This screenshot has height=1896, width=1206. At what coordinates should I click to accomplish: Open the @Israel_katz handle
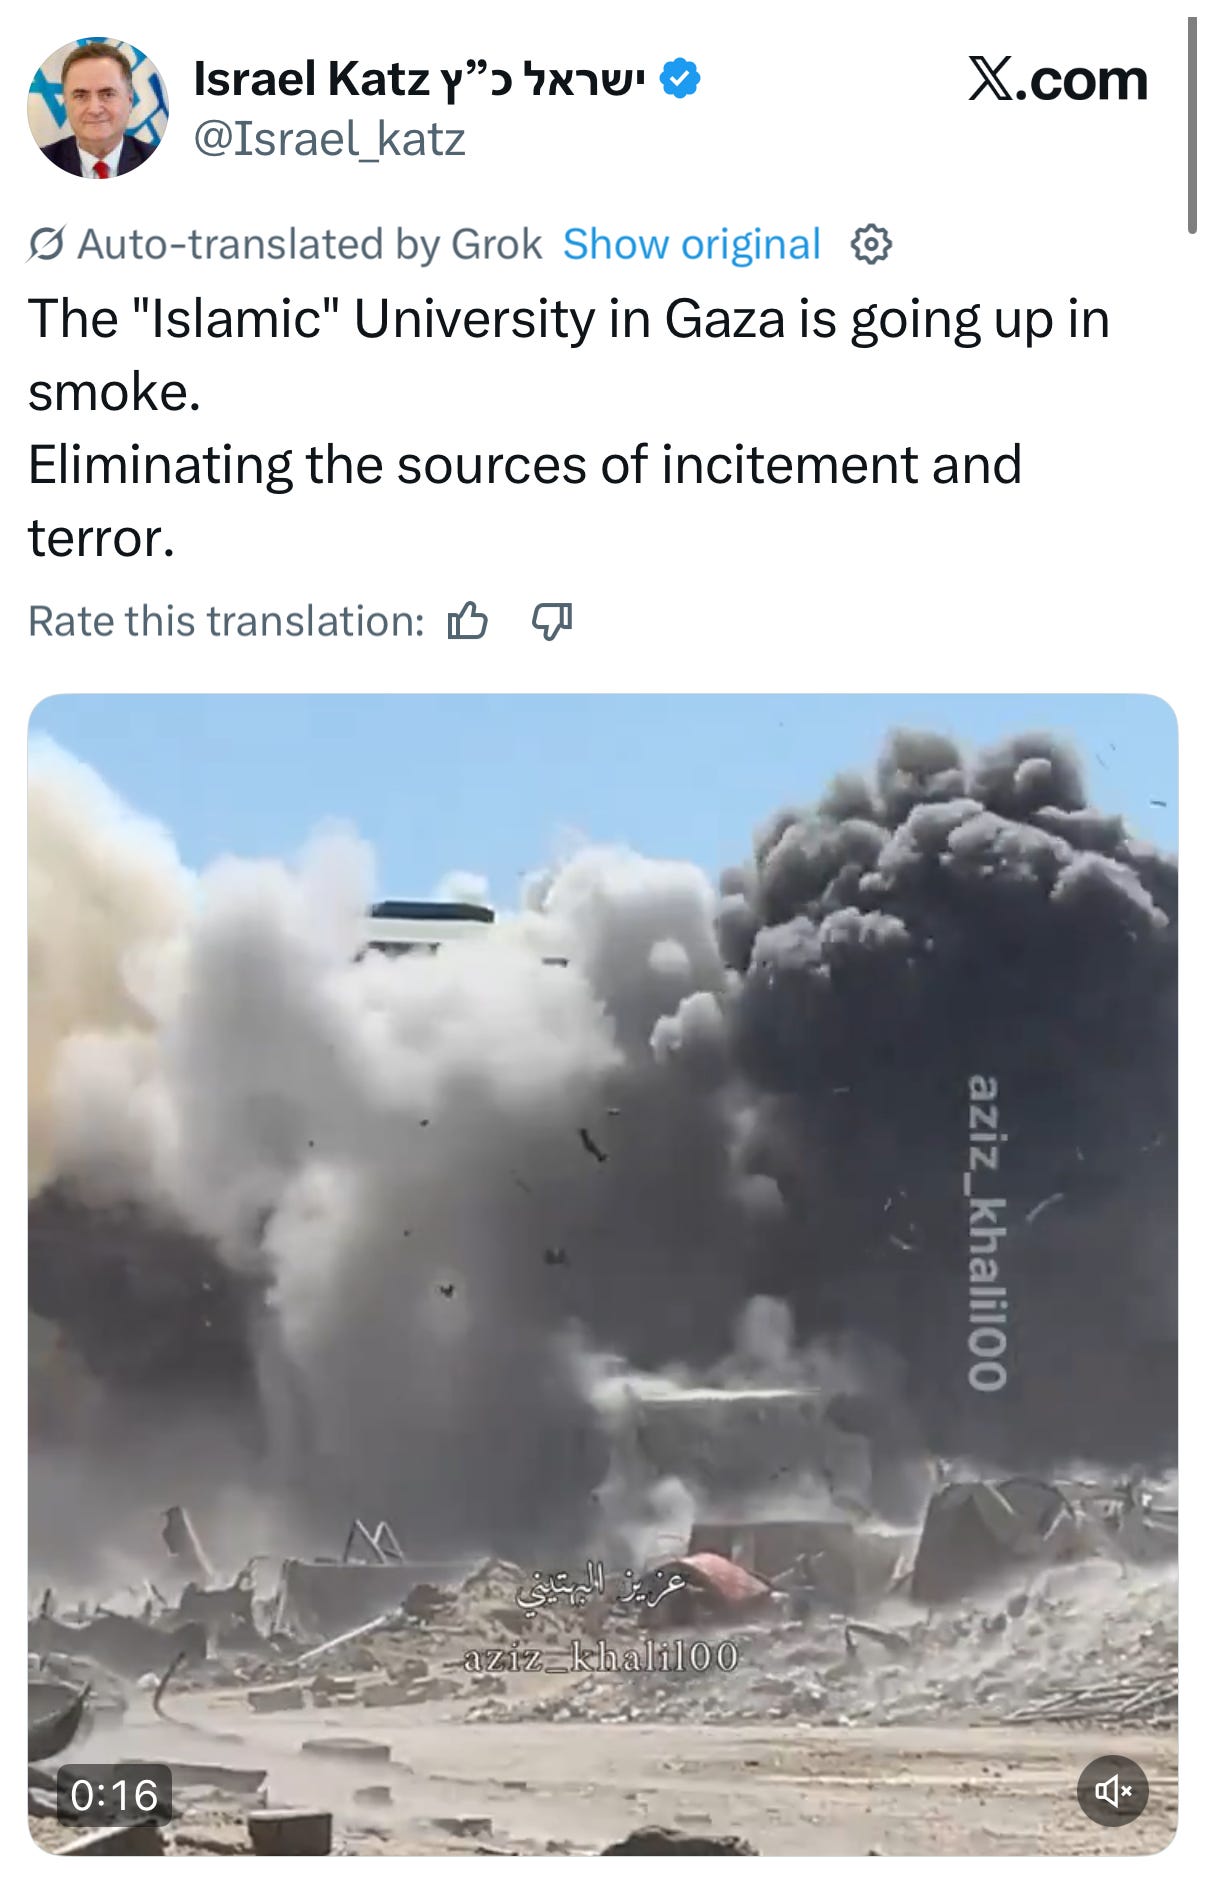pos(329,140)
